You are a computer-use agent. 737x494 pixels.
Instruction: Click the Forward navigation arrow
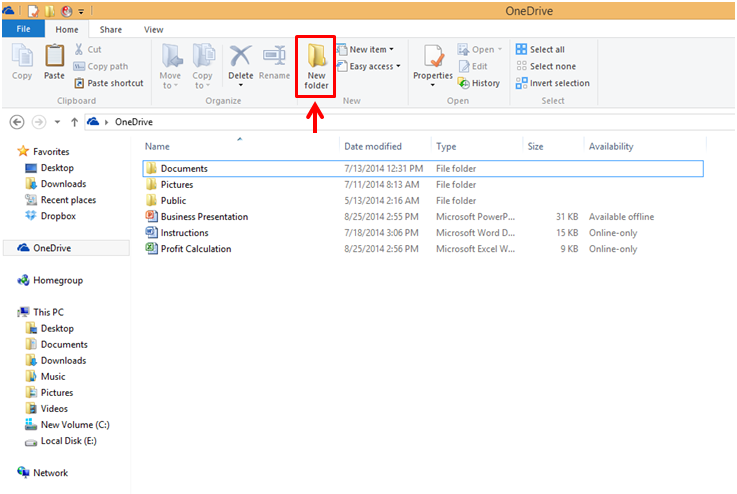(39, 122)
